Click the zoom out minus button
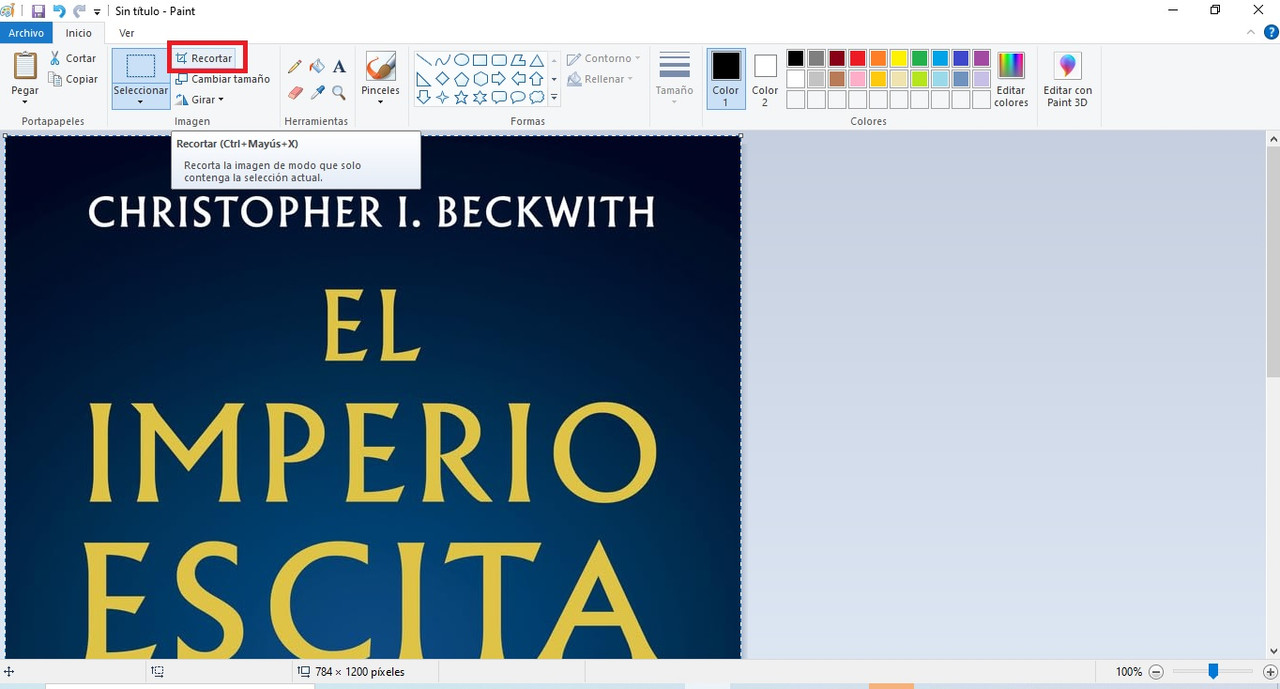The width and height of the screenshot is (1280, 689). [x=1156, y=672]
